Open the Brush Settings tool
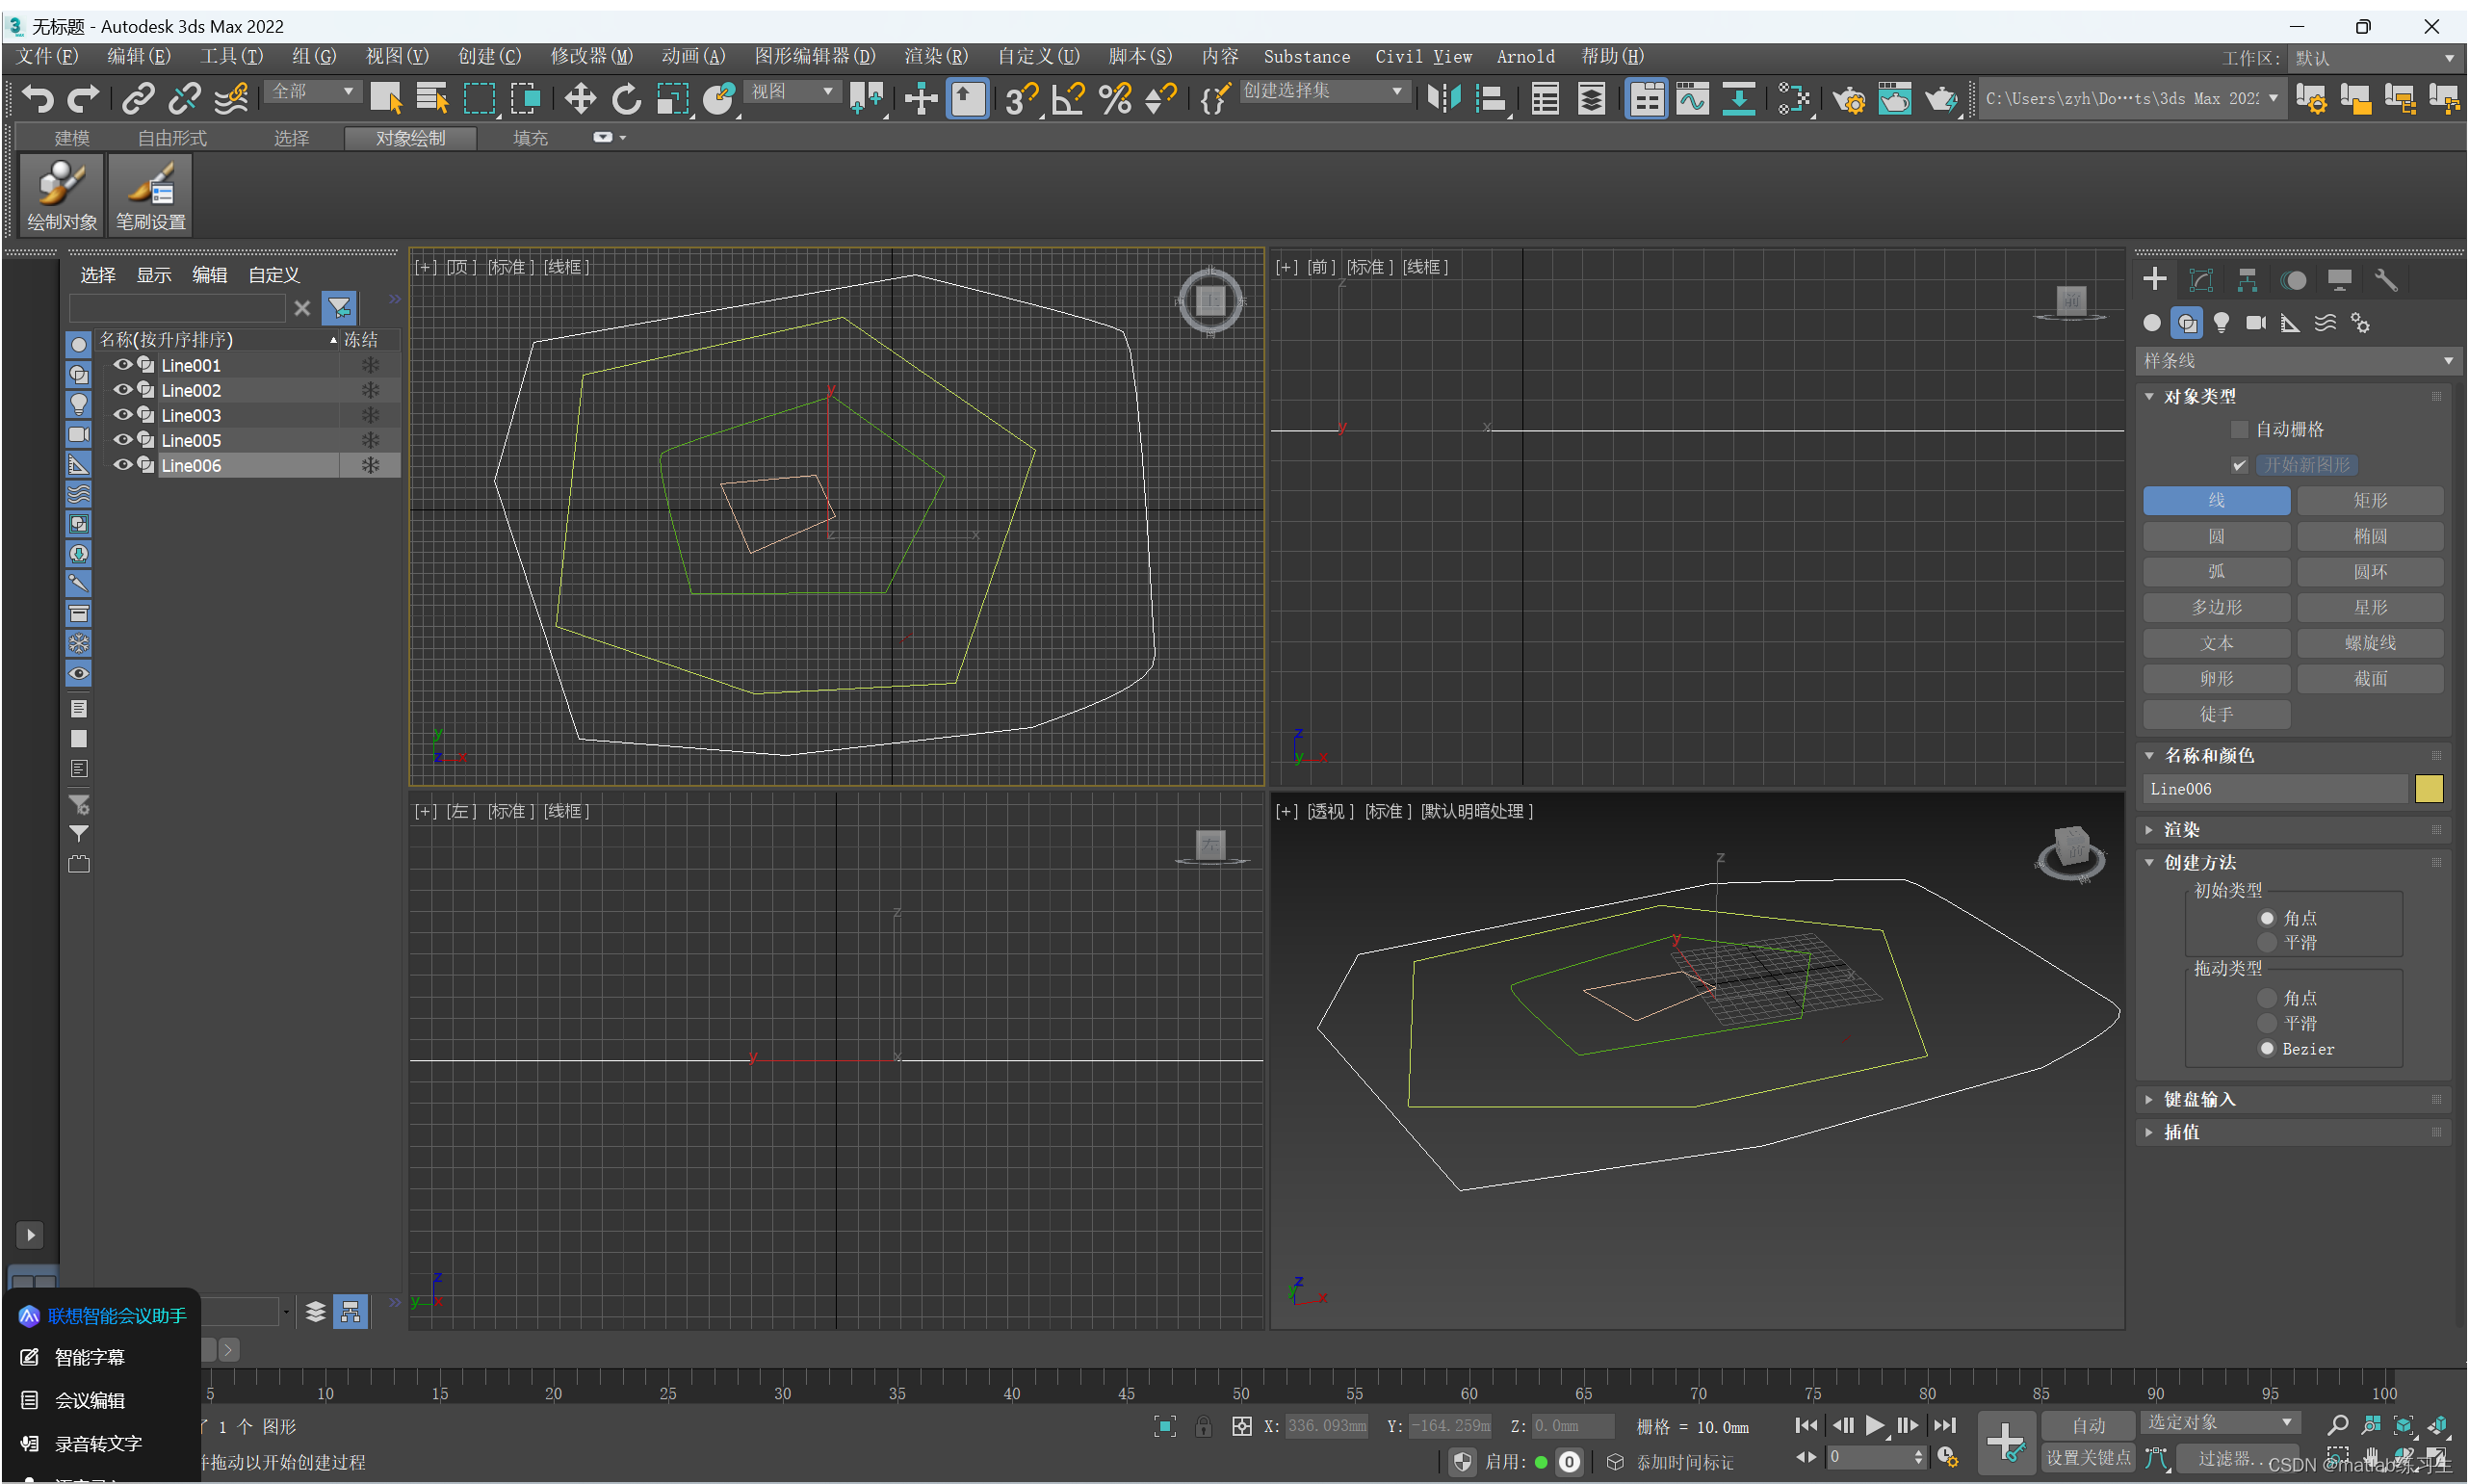The height and width of the screenshot is (1484, 2469). (150, 195)
